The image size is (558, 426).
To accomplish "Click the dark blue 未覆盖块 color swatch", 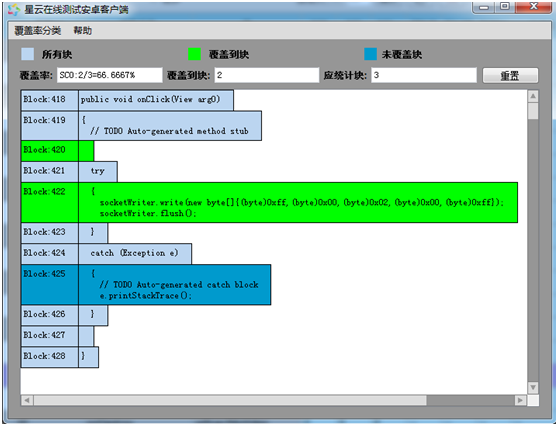I will point(370,54).
